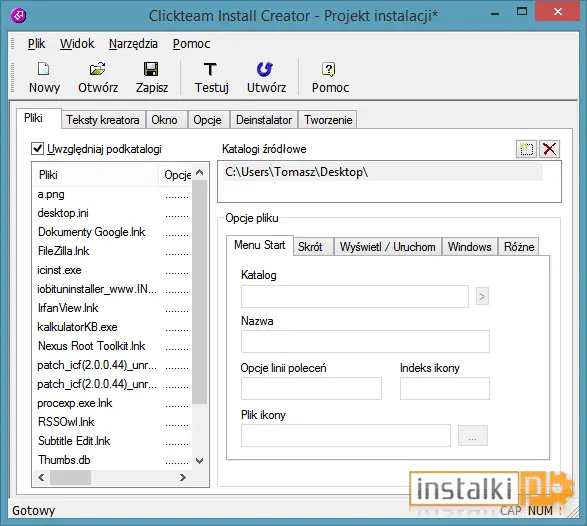Click horizontal scroll right arrow
Screen dimensions: 587x526
[x=183, y=477]
